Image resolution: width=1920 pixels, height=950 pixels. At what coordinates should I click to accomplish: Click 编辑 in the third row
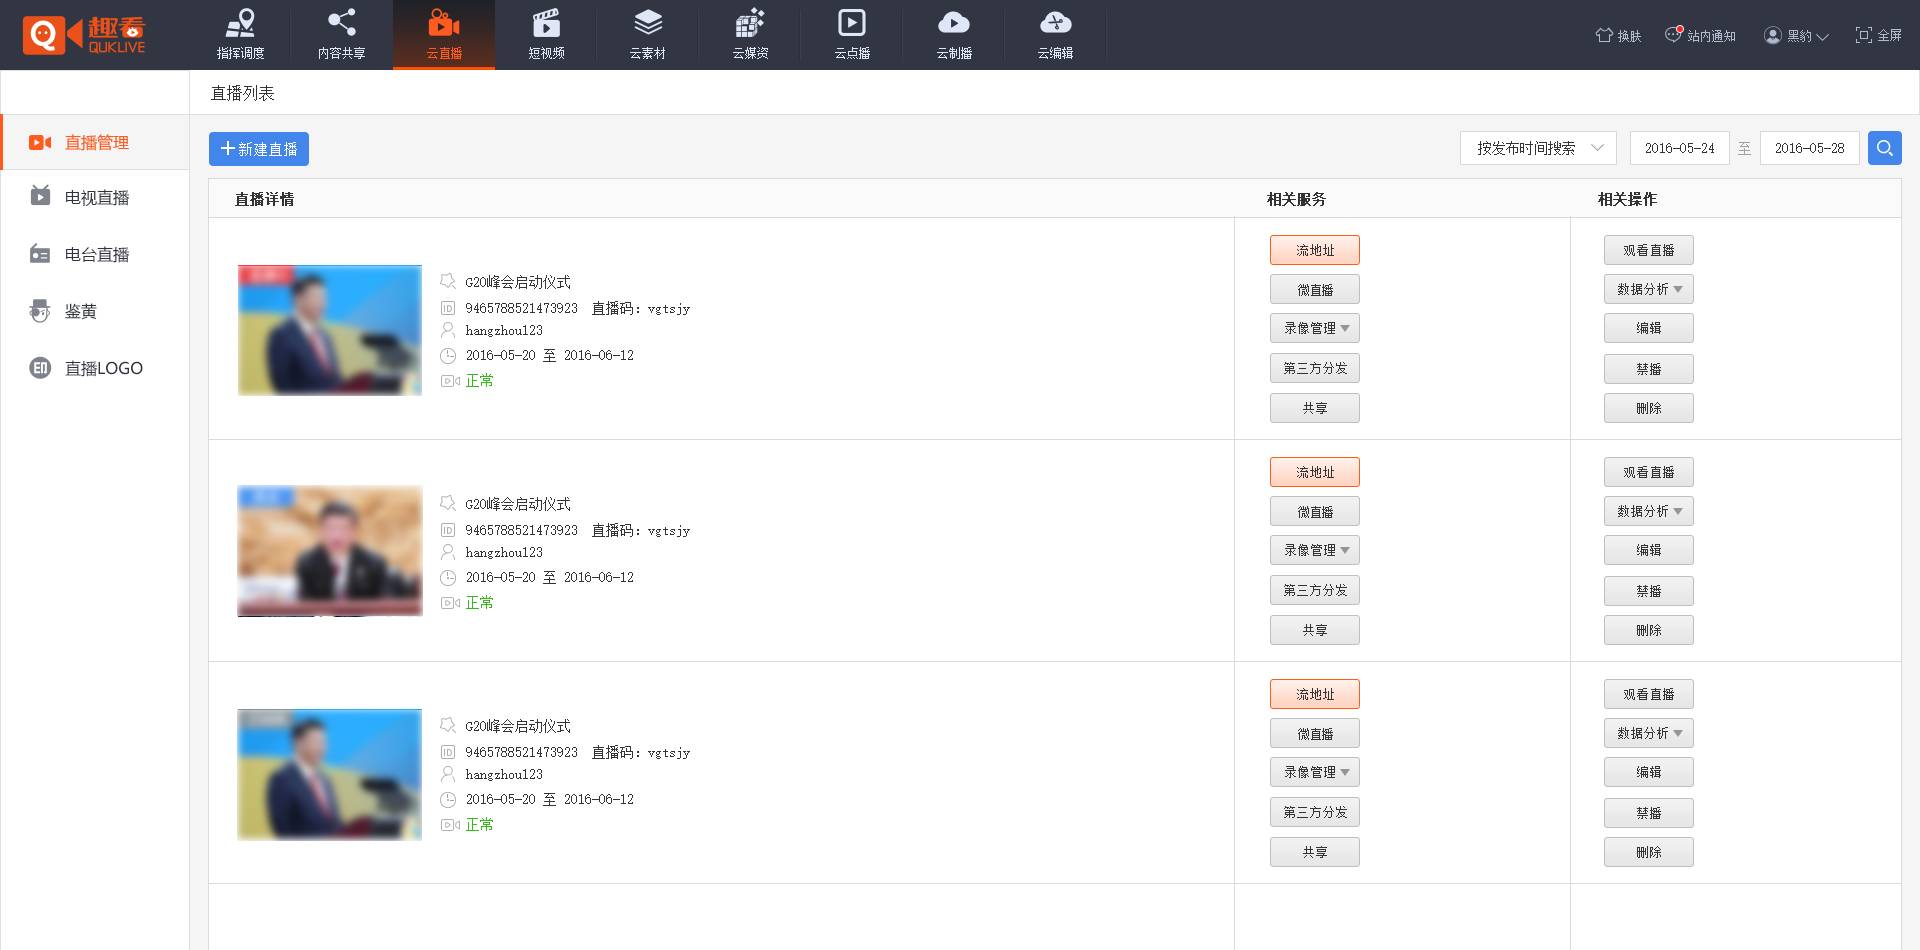(x=1649, y=772)
